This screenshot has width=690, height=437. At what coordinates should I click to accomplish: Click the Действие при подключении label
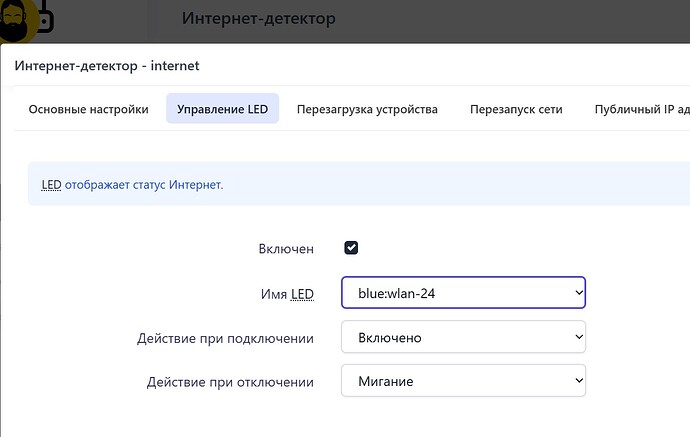(225, 338)
